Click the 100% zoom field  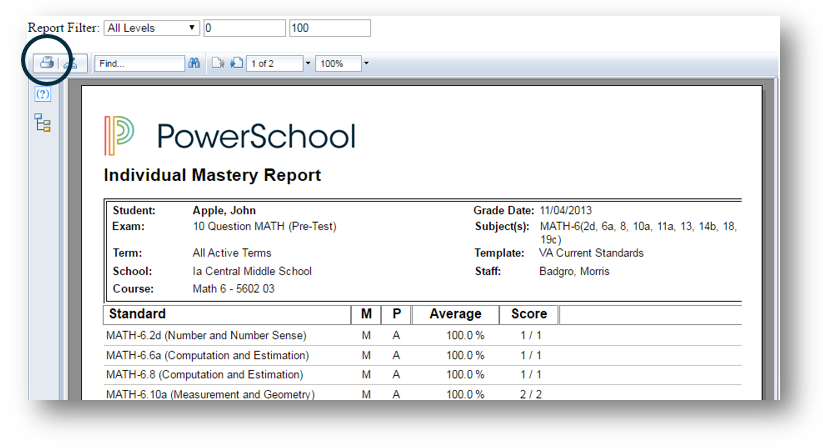point(338,63)
